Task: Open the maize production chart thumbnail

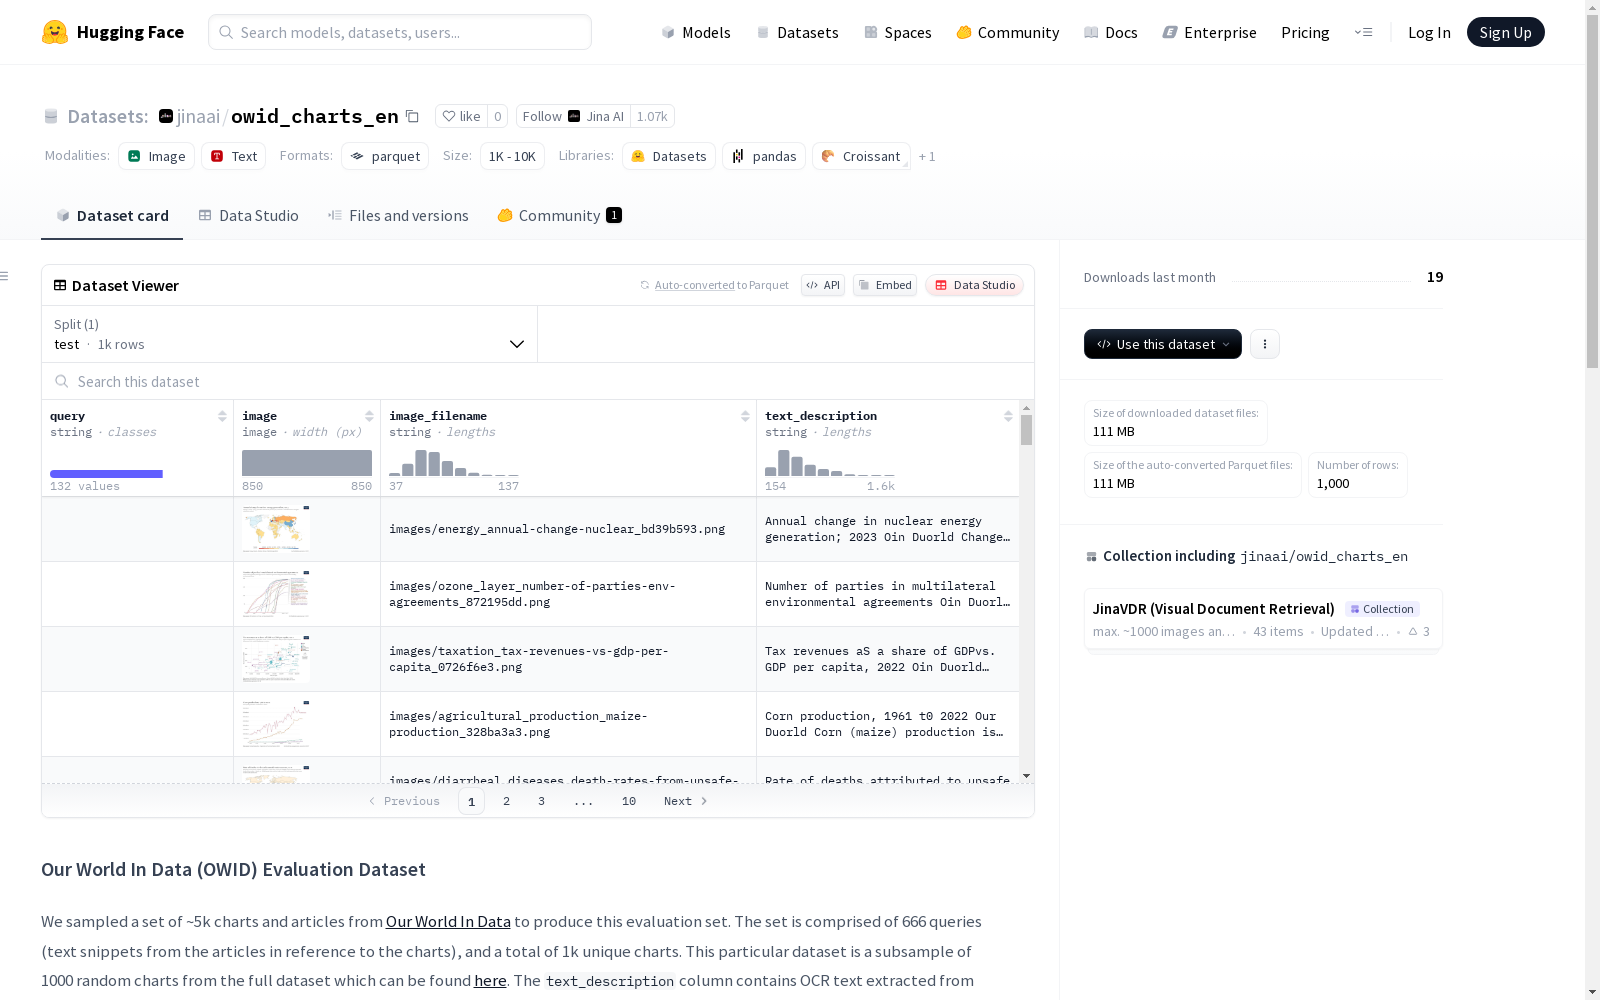Action: click(x=276, y=724)
